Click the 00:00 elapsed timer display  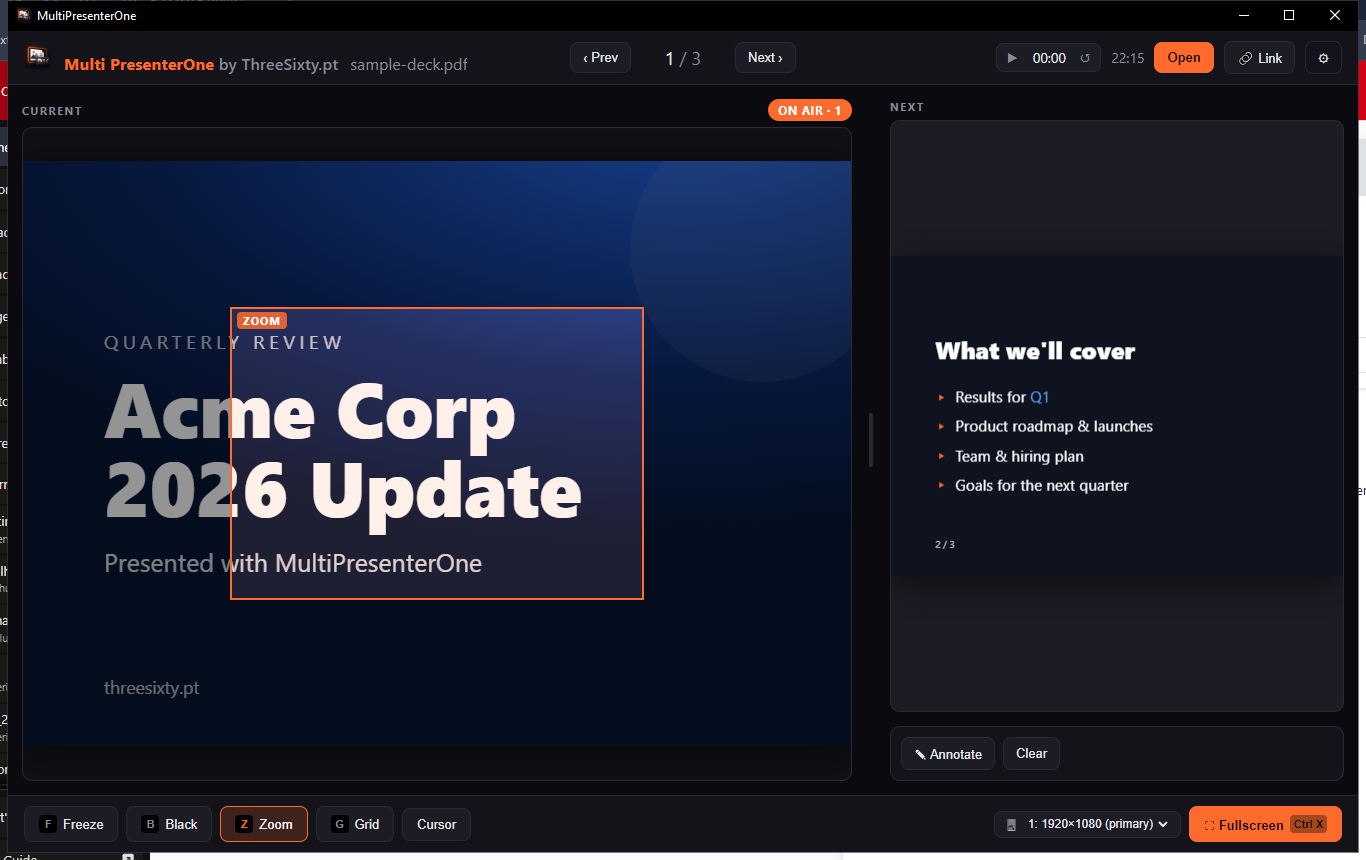[1049, 58]
